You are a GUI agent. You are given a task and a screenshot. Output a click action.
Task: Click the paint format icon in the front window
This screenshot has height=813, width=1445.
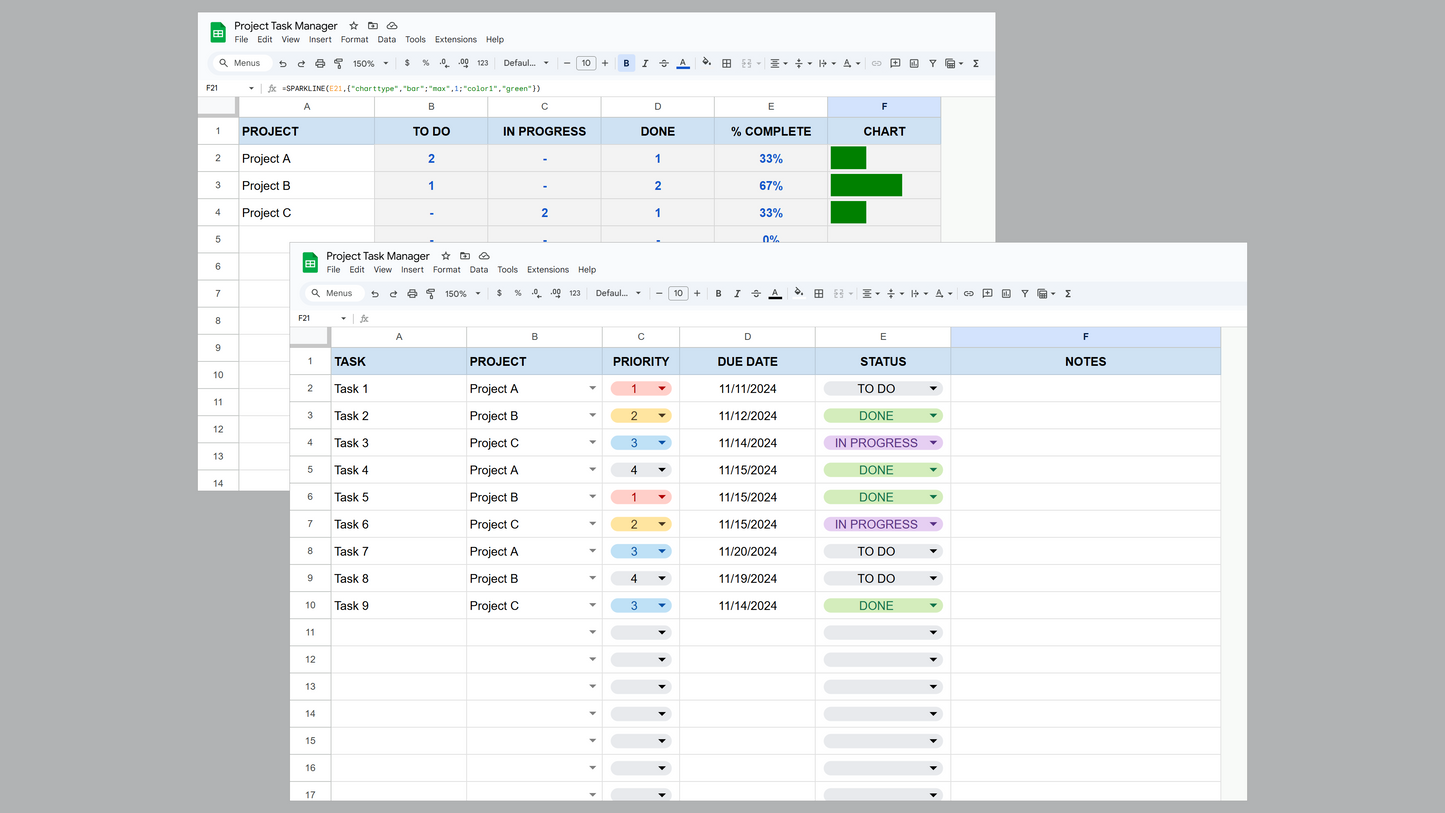pos(430,294)
